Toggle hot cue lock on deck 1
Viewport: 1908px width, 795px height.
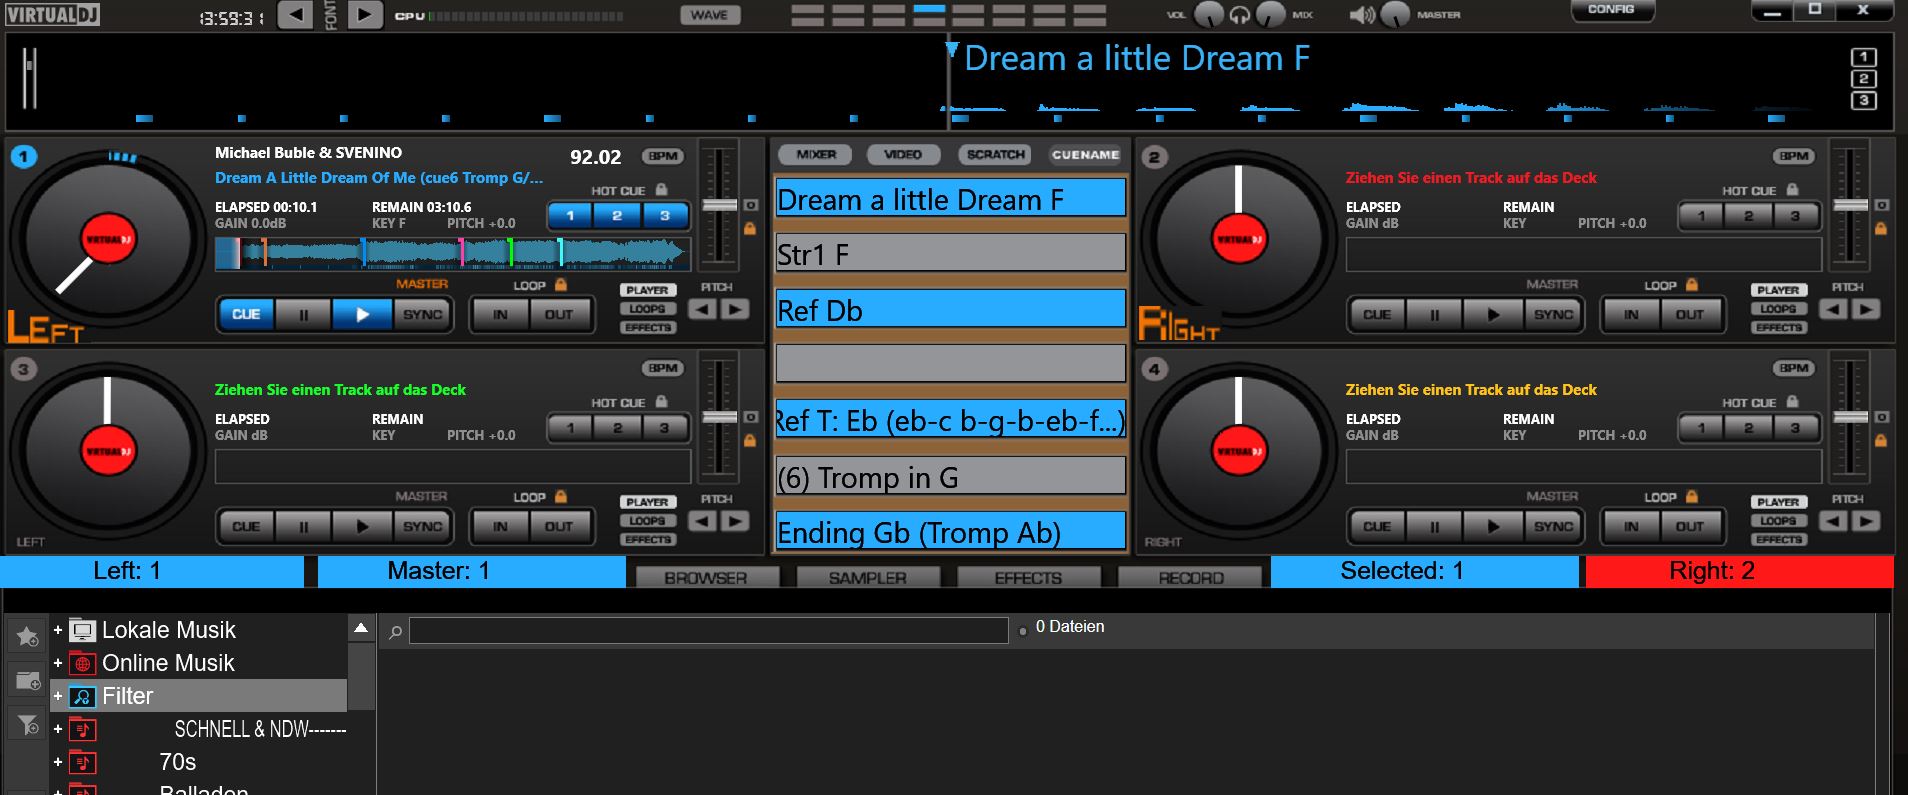[661, 189]
